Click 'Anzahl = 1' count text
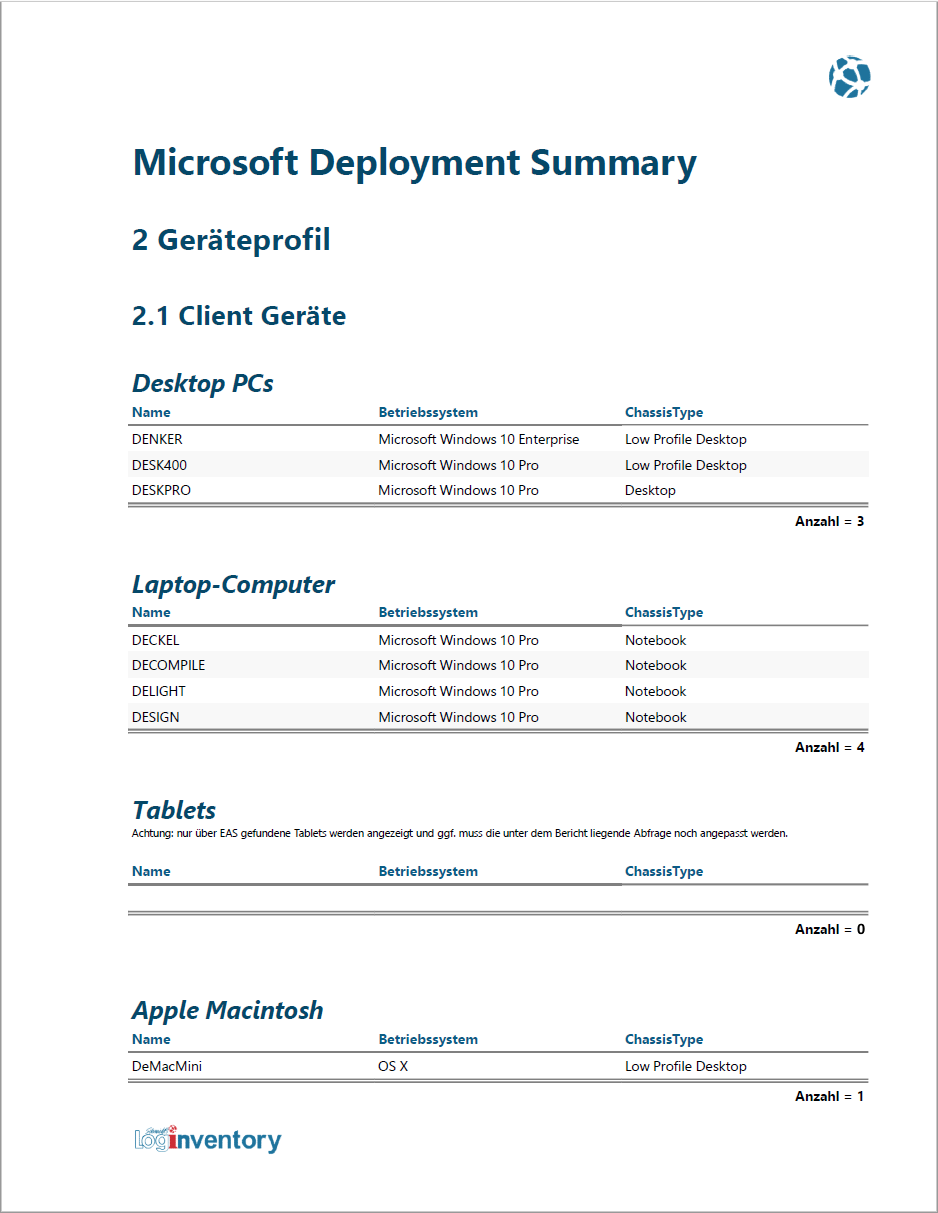Image resolution: width=938 pixels, height=1213 pixels. click(830, 1096)
